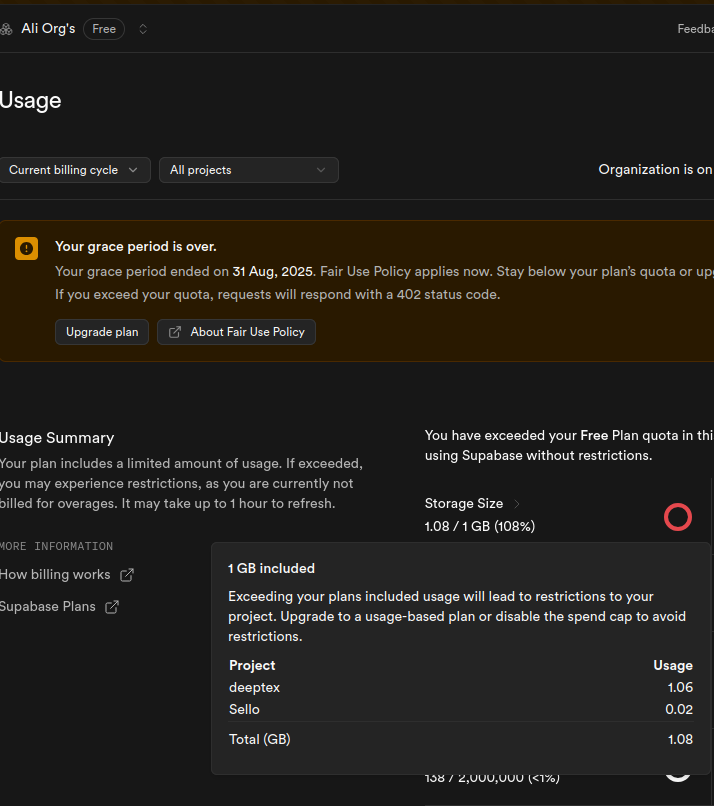Image resolution: width=714 pixels, height=806 pixels.
Task: Click the red Storage Size usage ring indicator
Action: coord(678,517)
